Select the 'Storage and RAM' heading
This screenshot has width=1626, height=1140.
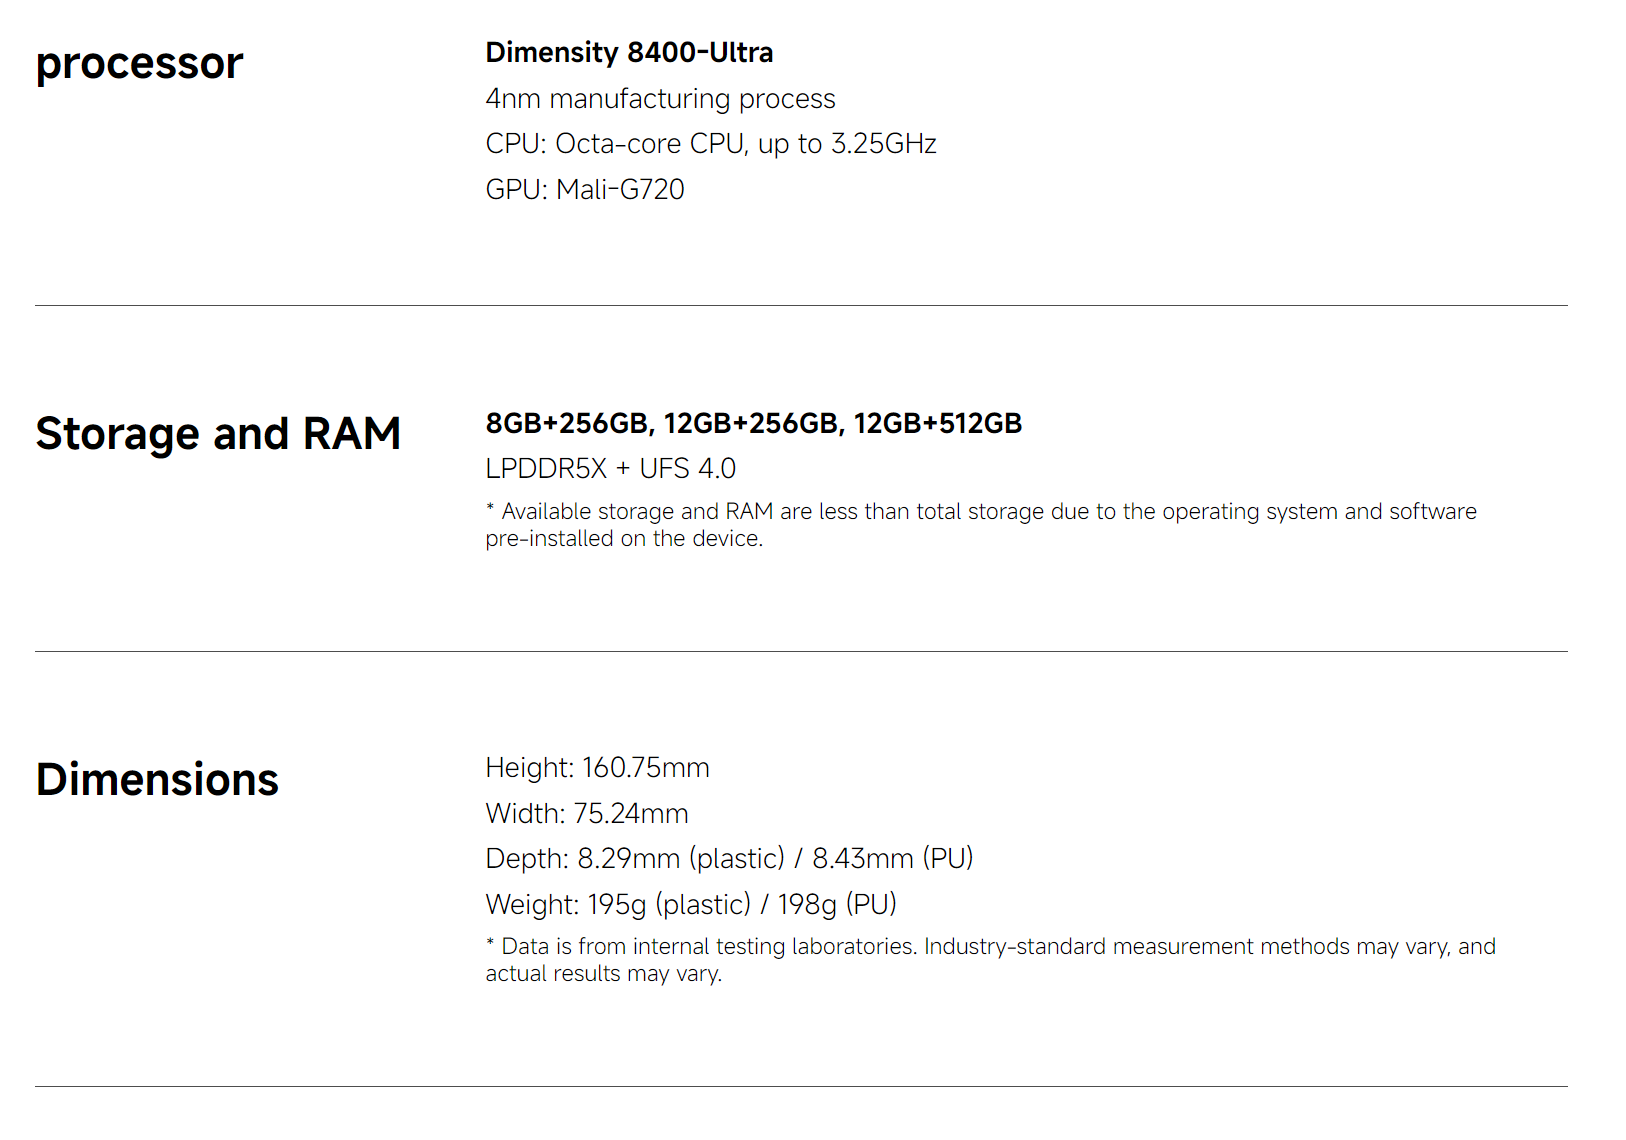point(218,434)
